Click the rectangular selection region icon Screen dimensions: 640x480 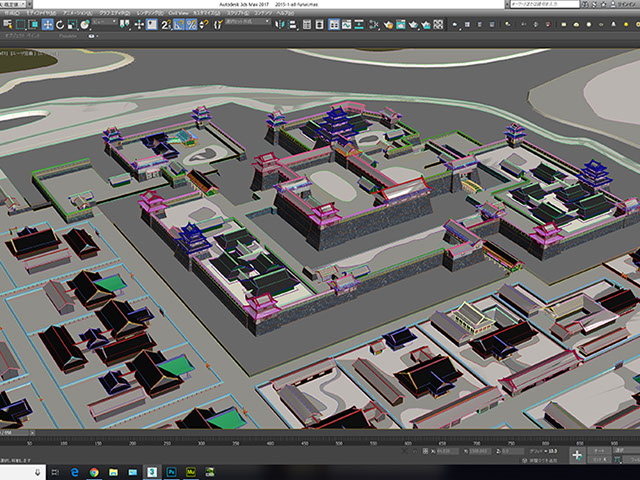[20, 23]
